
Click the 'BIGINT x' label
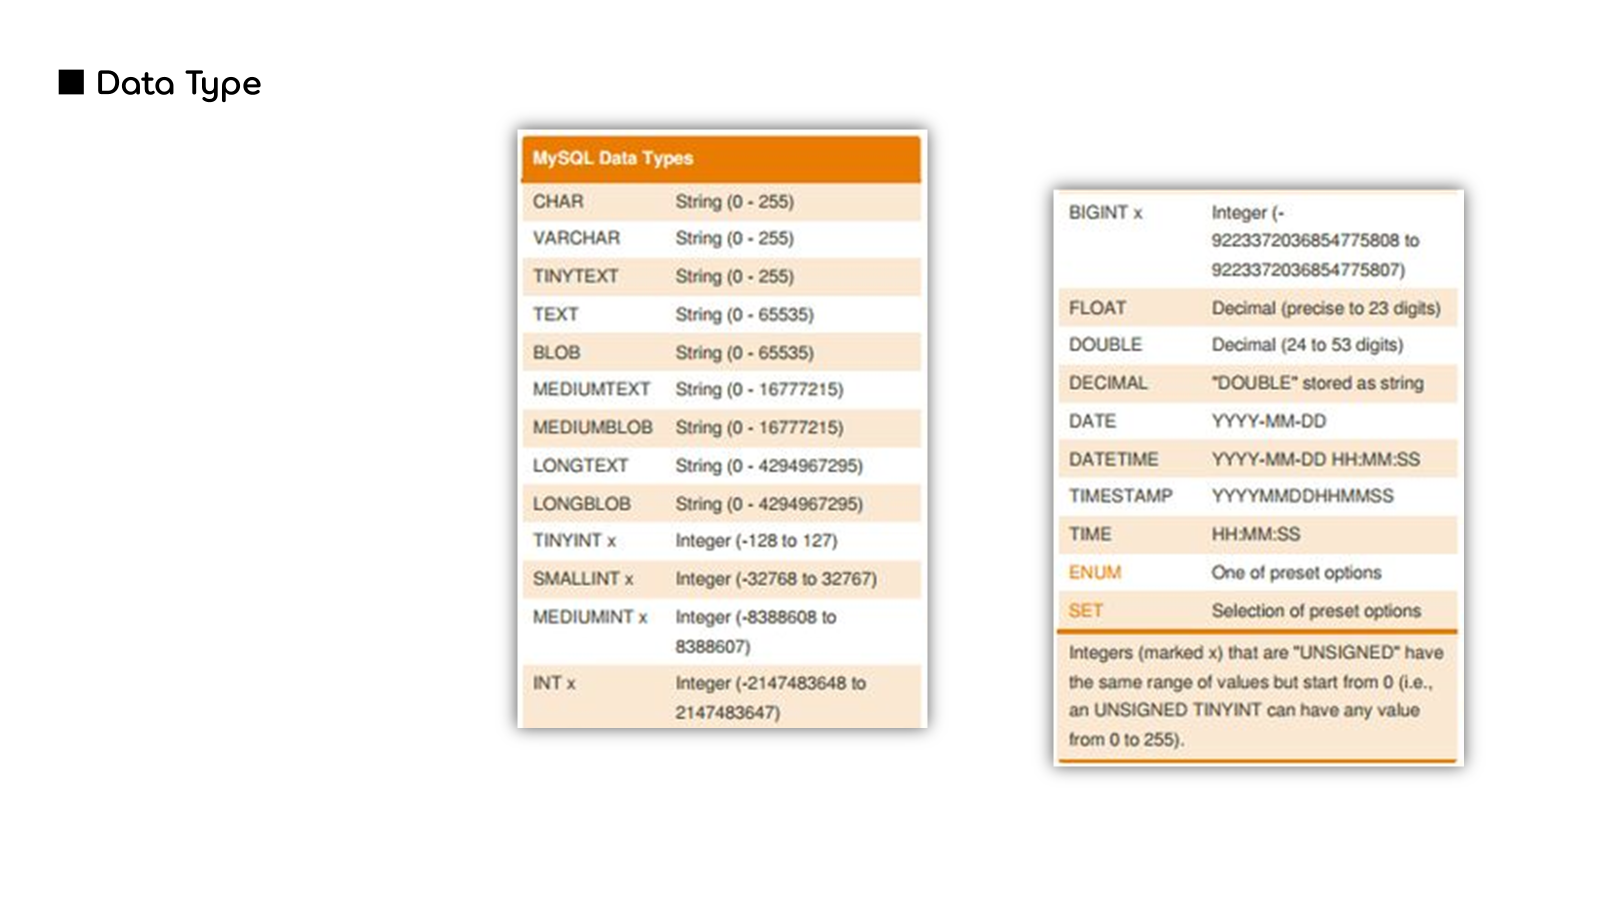pyautogui.click(x=1105, y=212)
